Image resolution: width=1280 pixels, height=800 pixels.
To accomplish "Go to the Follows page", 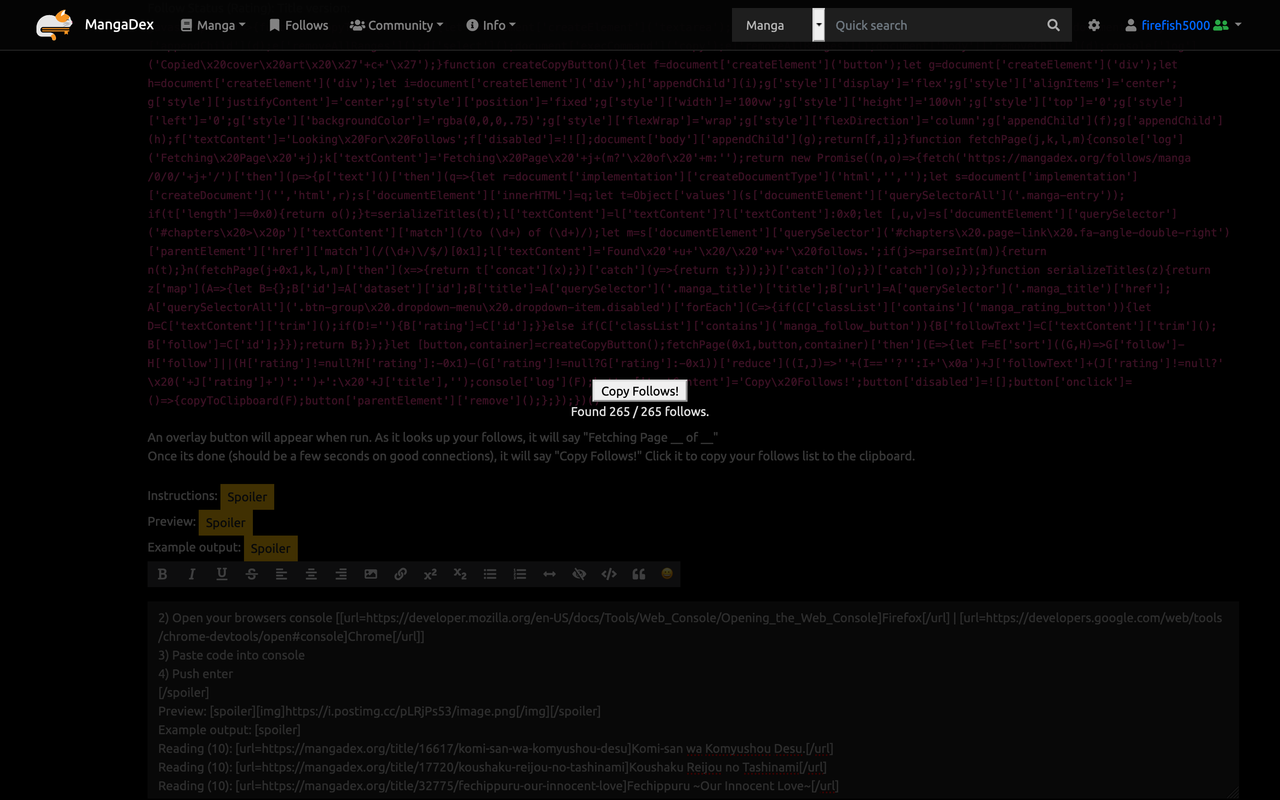I will (298, 25).
